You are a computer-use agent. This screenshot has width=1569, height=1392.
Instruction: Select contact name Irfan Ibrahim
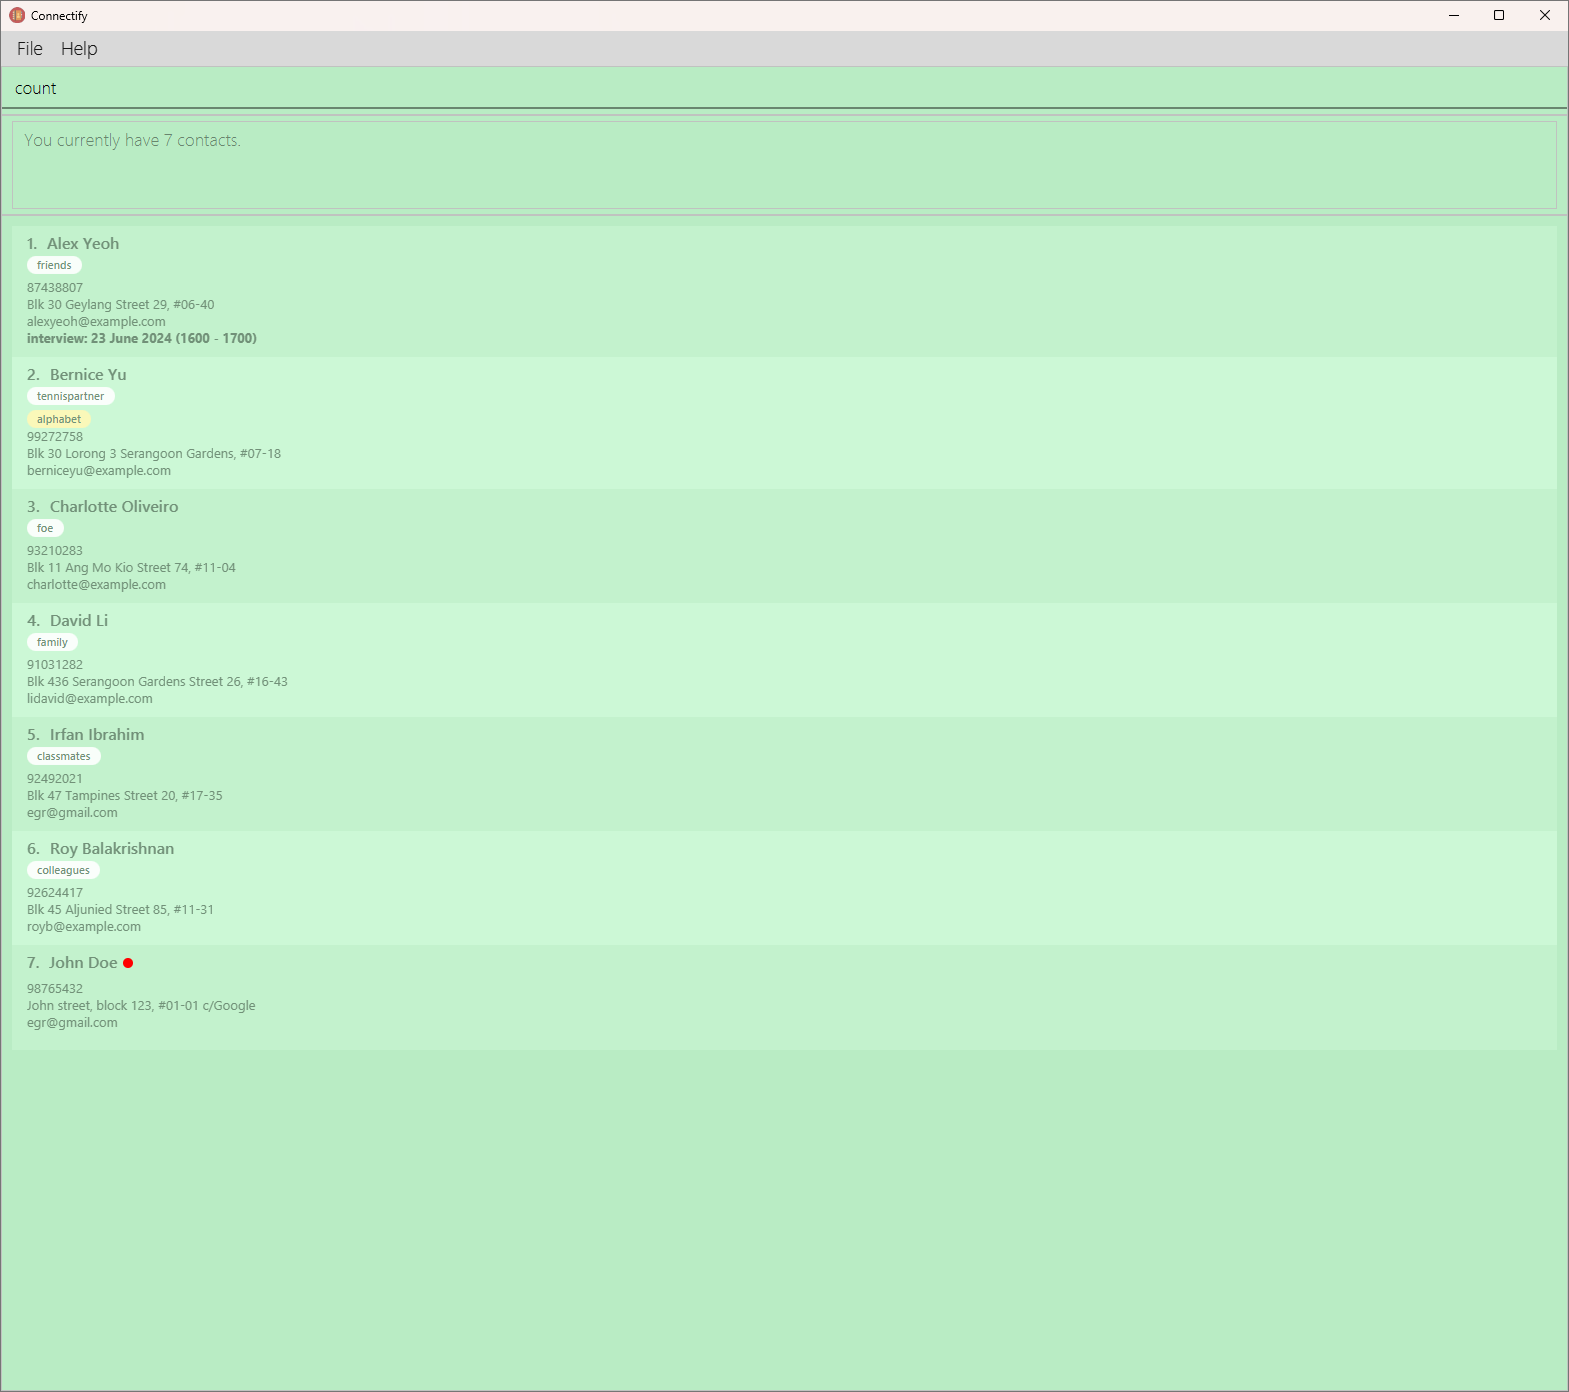pos(97,735)
